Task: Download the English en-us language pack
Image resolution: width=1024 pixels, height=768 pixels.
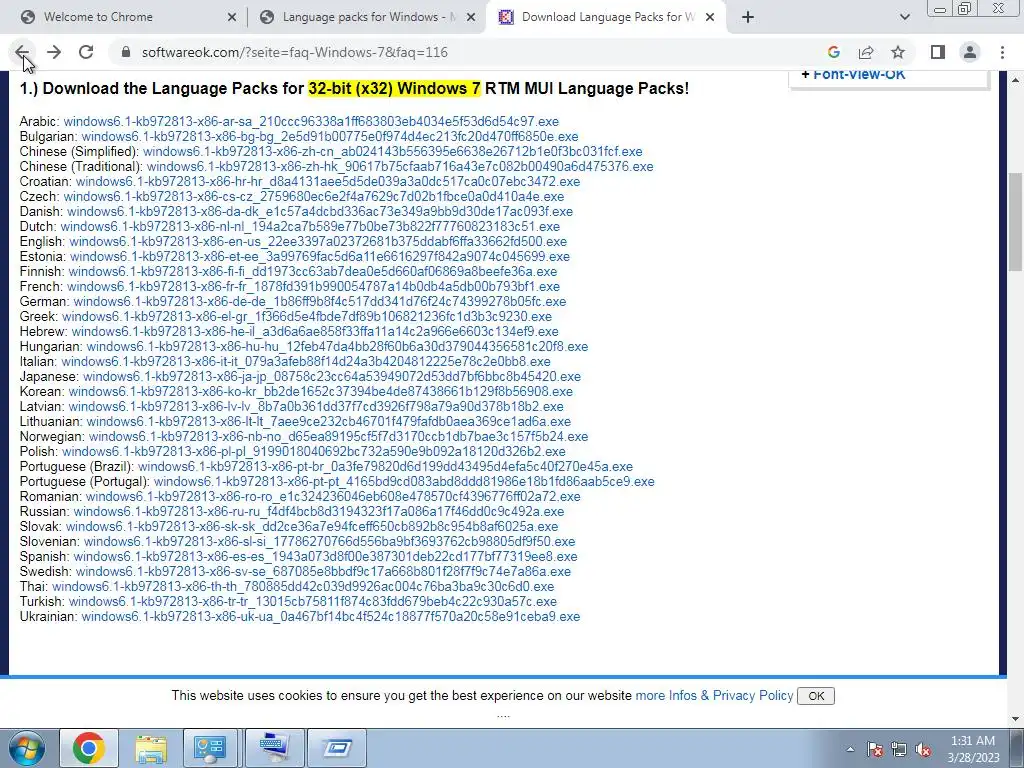Action: (x=318, y=242)
